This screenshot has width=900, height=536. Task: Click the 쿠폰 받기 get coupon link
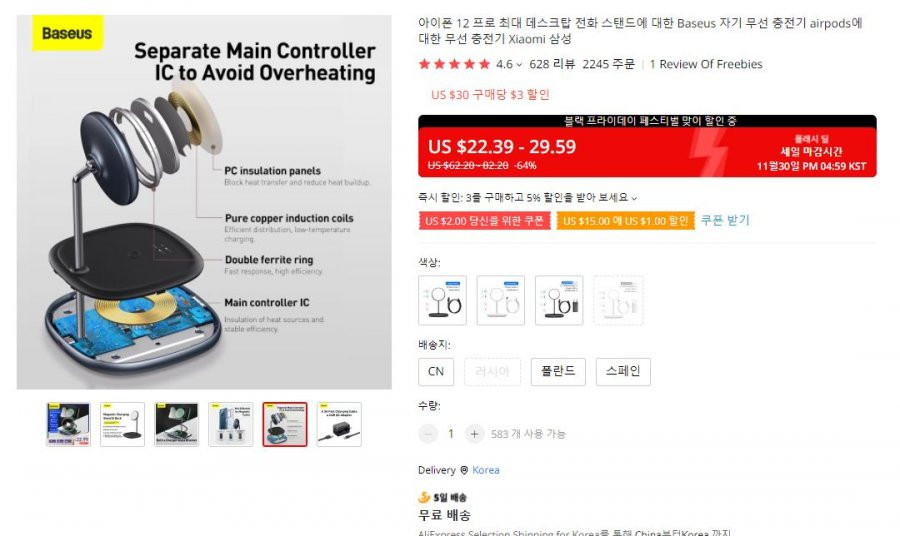tap(725, 220)
